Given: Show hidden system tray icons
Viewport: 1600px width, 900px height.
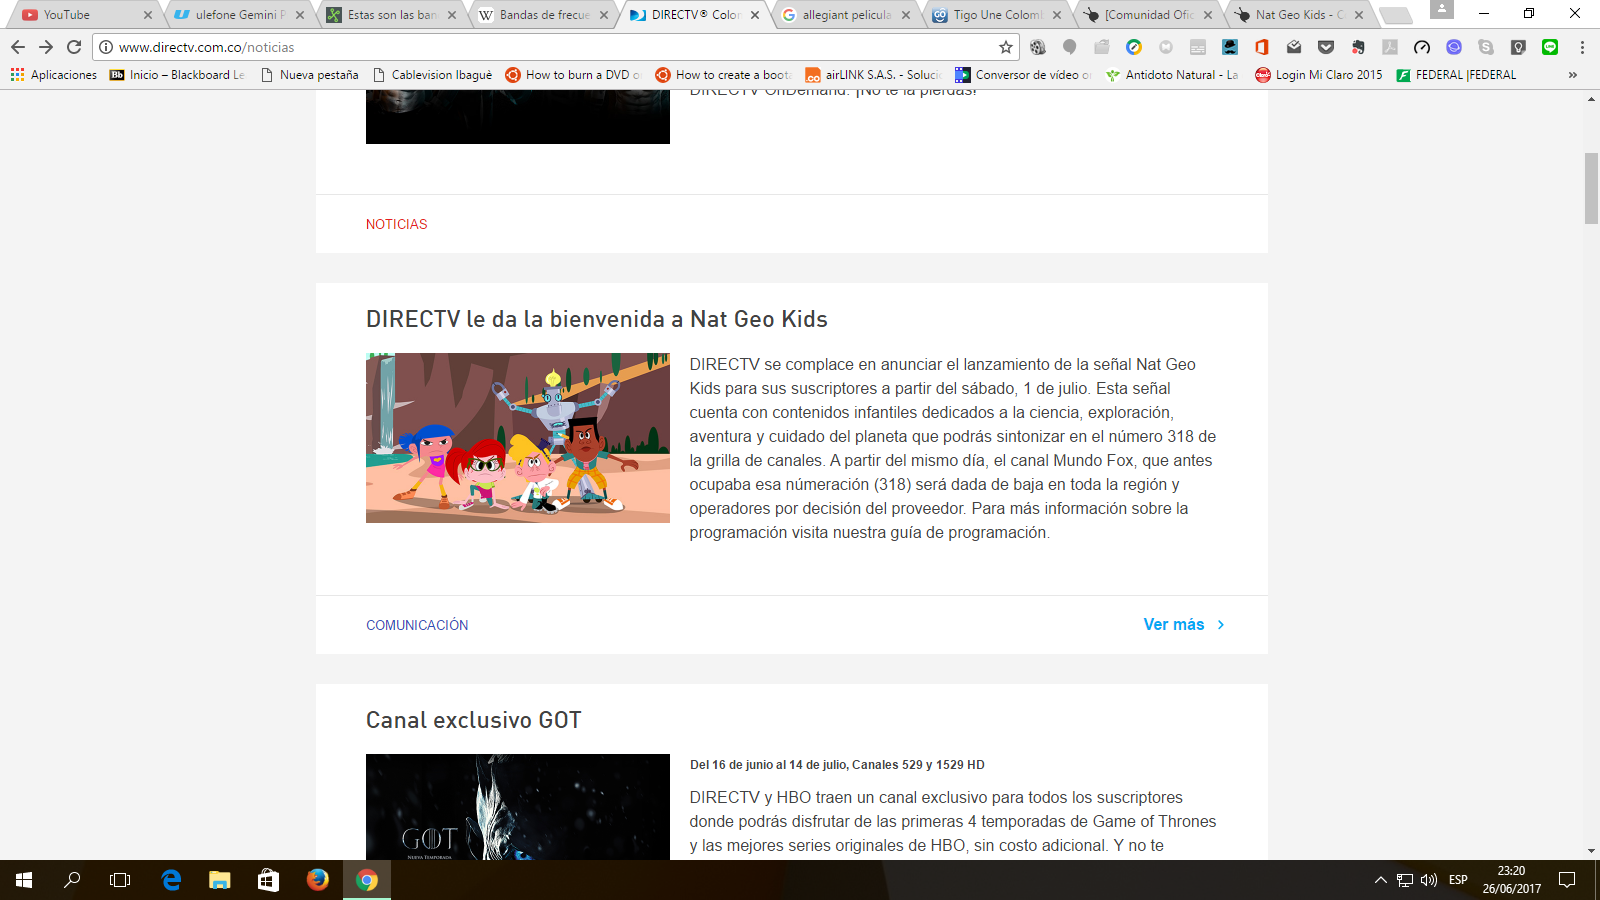Looking at the screenshot, I should pos(1380,880).
